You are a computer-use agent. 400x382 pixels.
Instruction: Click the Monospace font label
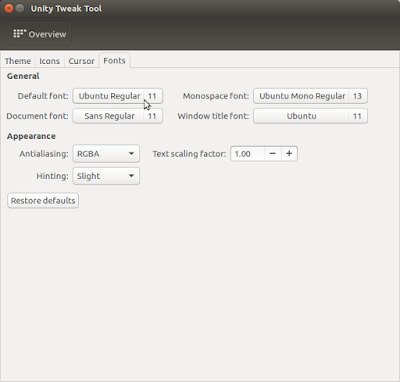tap(216, 96)
